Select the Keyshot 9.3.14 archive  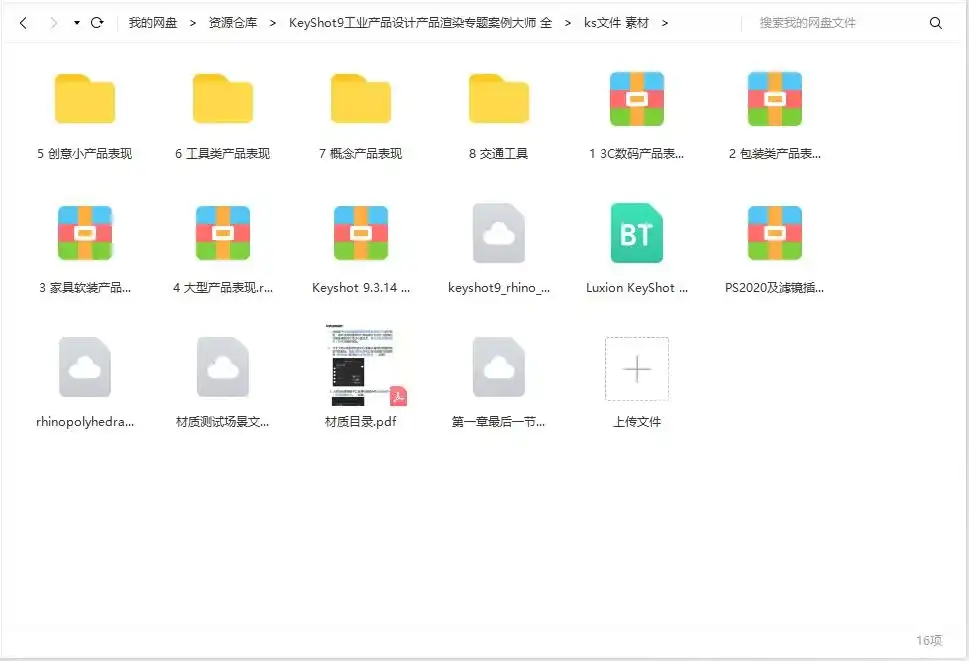[360, 232]
